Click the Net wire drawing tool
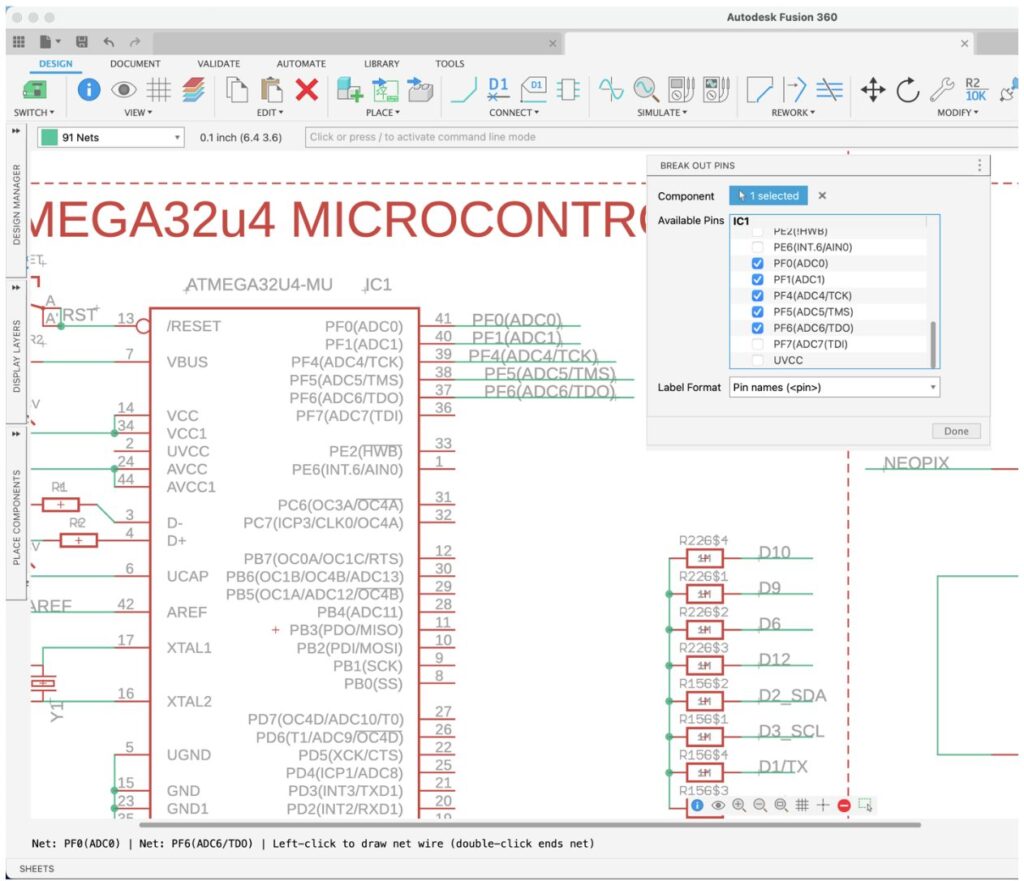Screen dimensions: 1024x881 click(x=464, y=91)
